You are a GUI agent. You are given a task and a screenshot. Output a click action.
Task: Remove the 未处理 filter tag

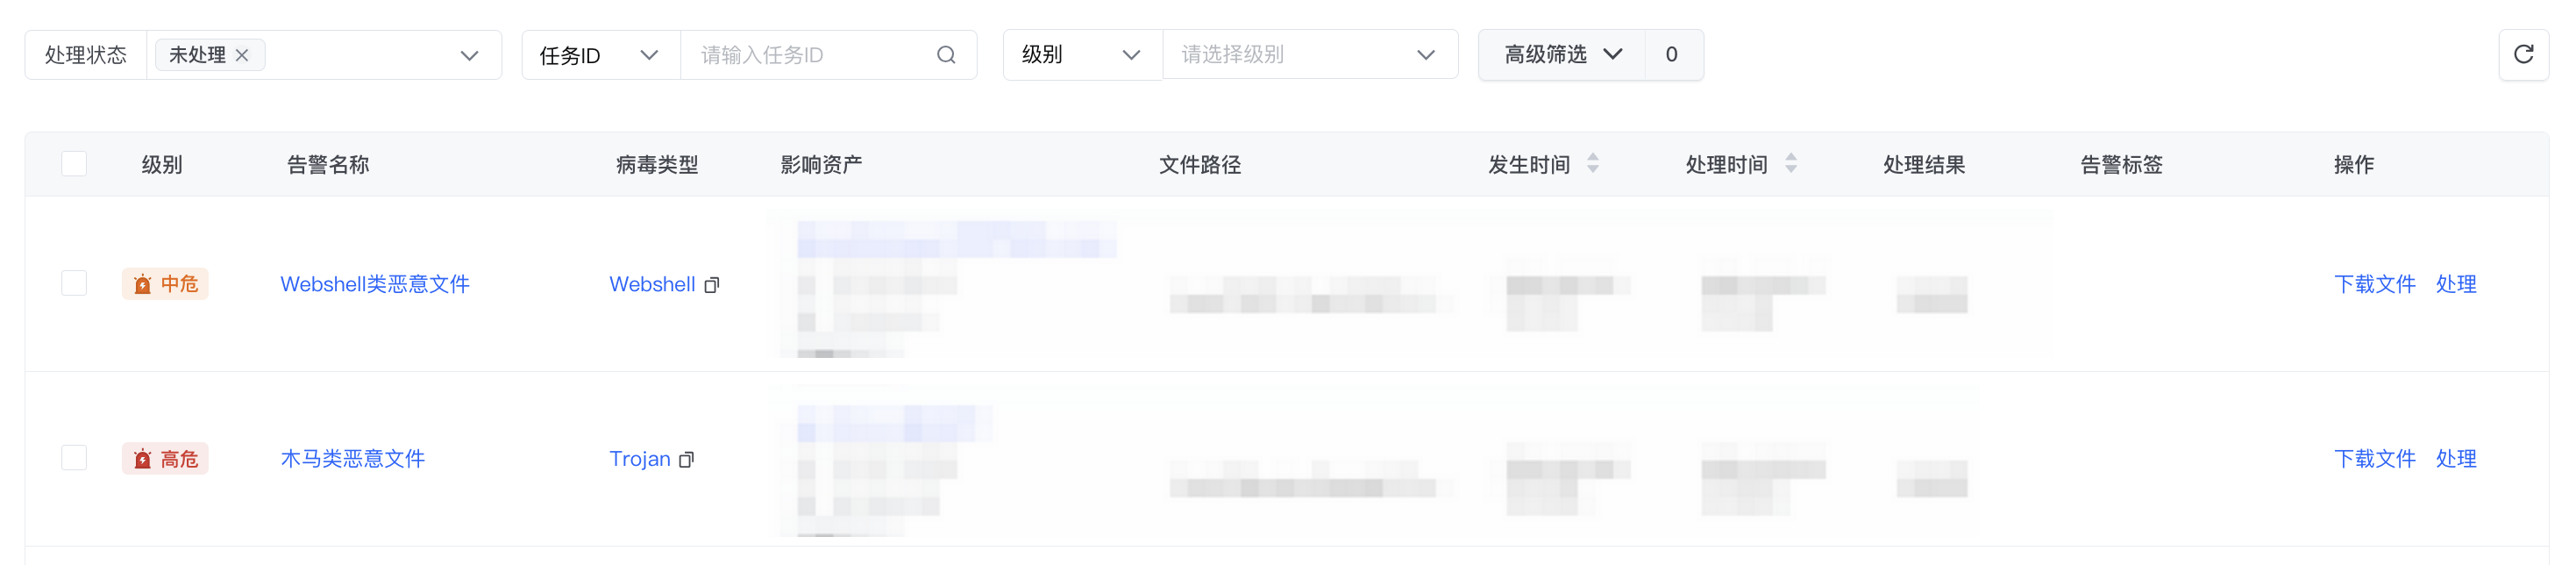242,55
